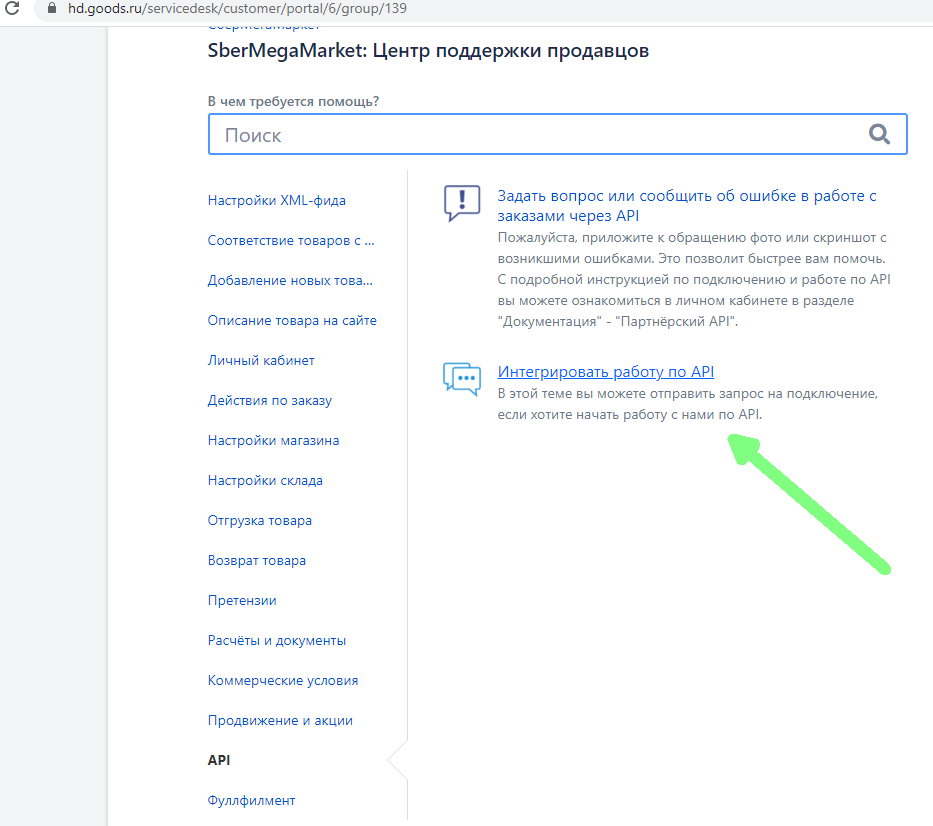Open the Отгрузка товара category
Viewport: 933px width, 826px height.
pyautogui.click(x=259, y=520)
